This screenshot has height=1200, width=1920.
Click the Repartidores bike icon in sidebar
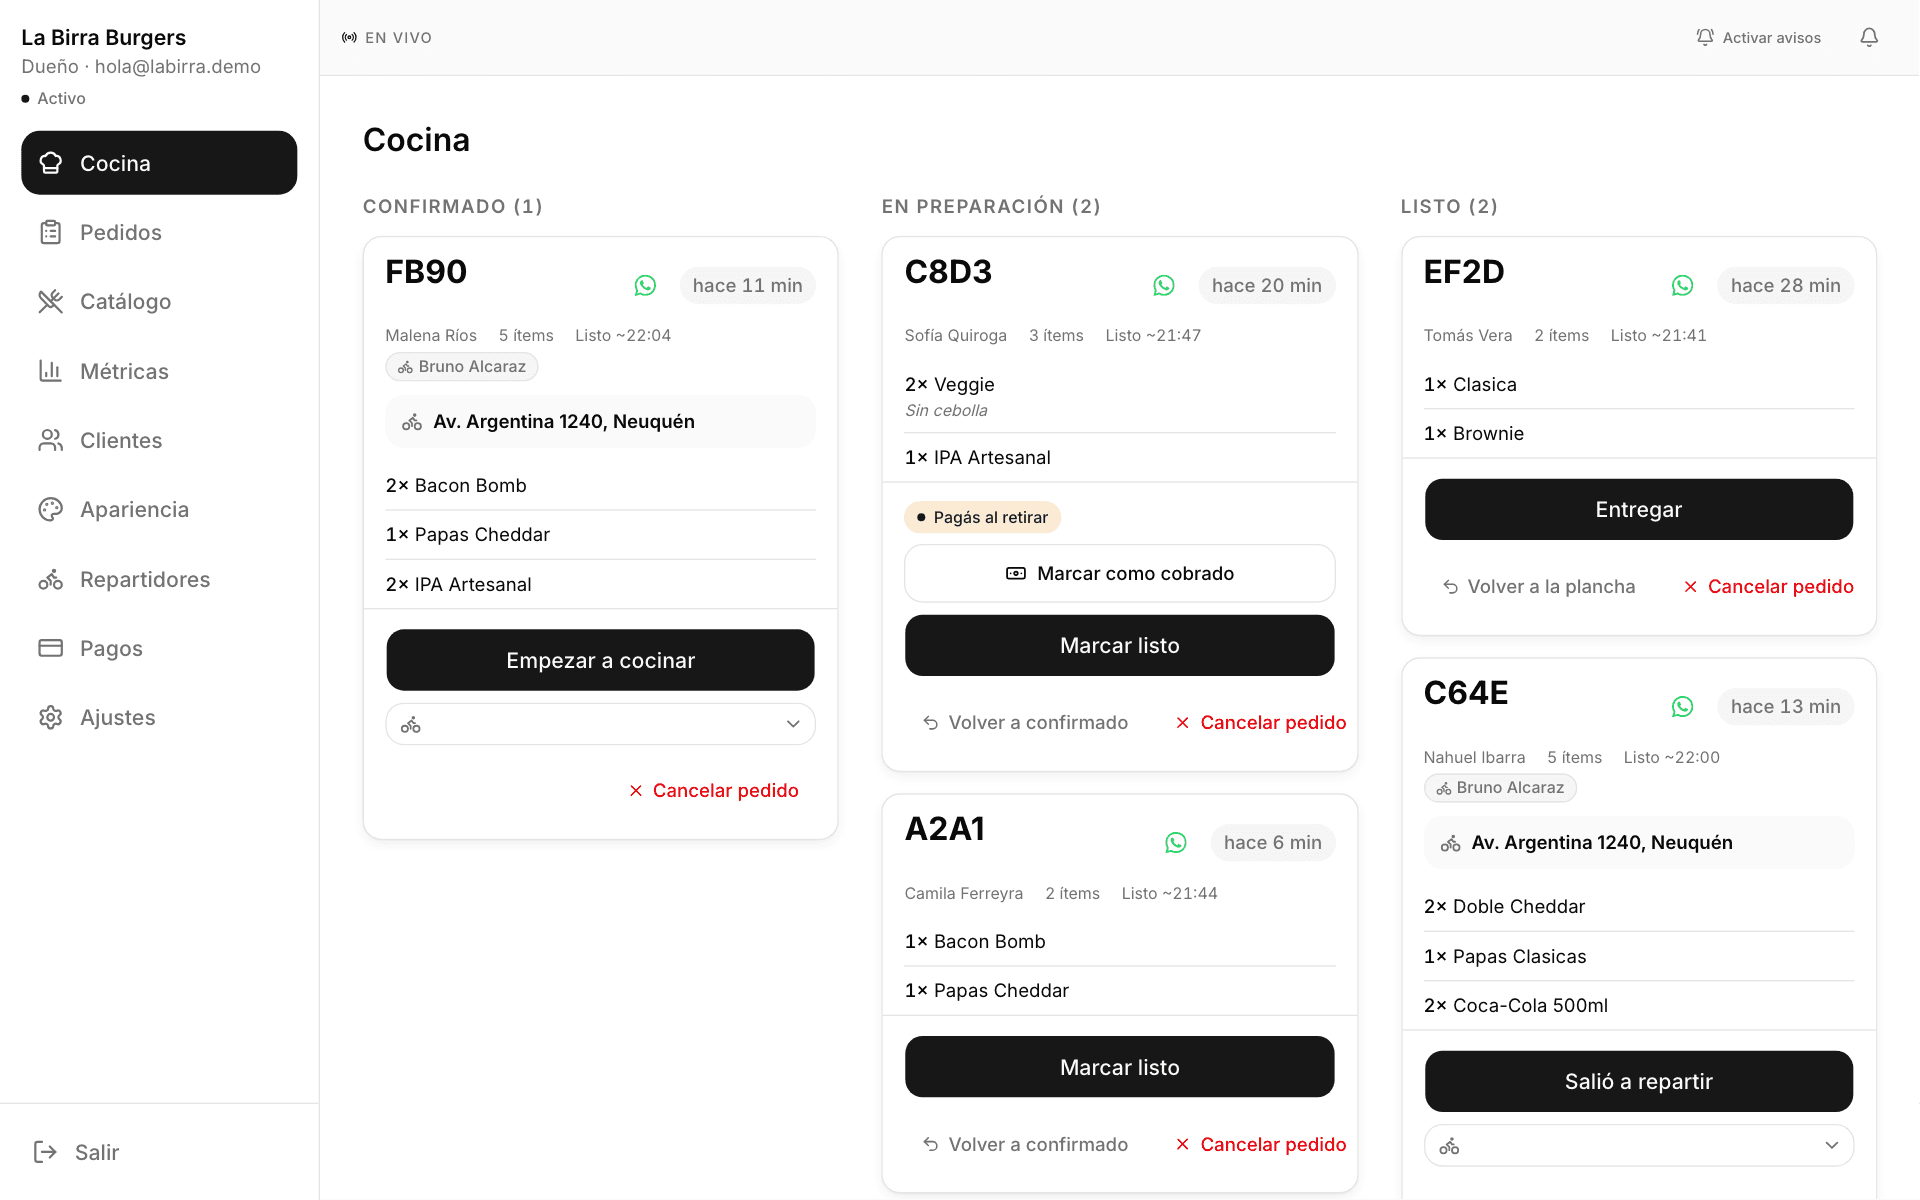coord(50,579)
